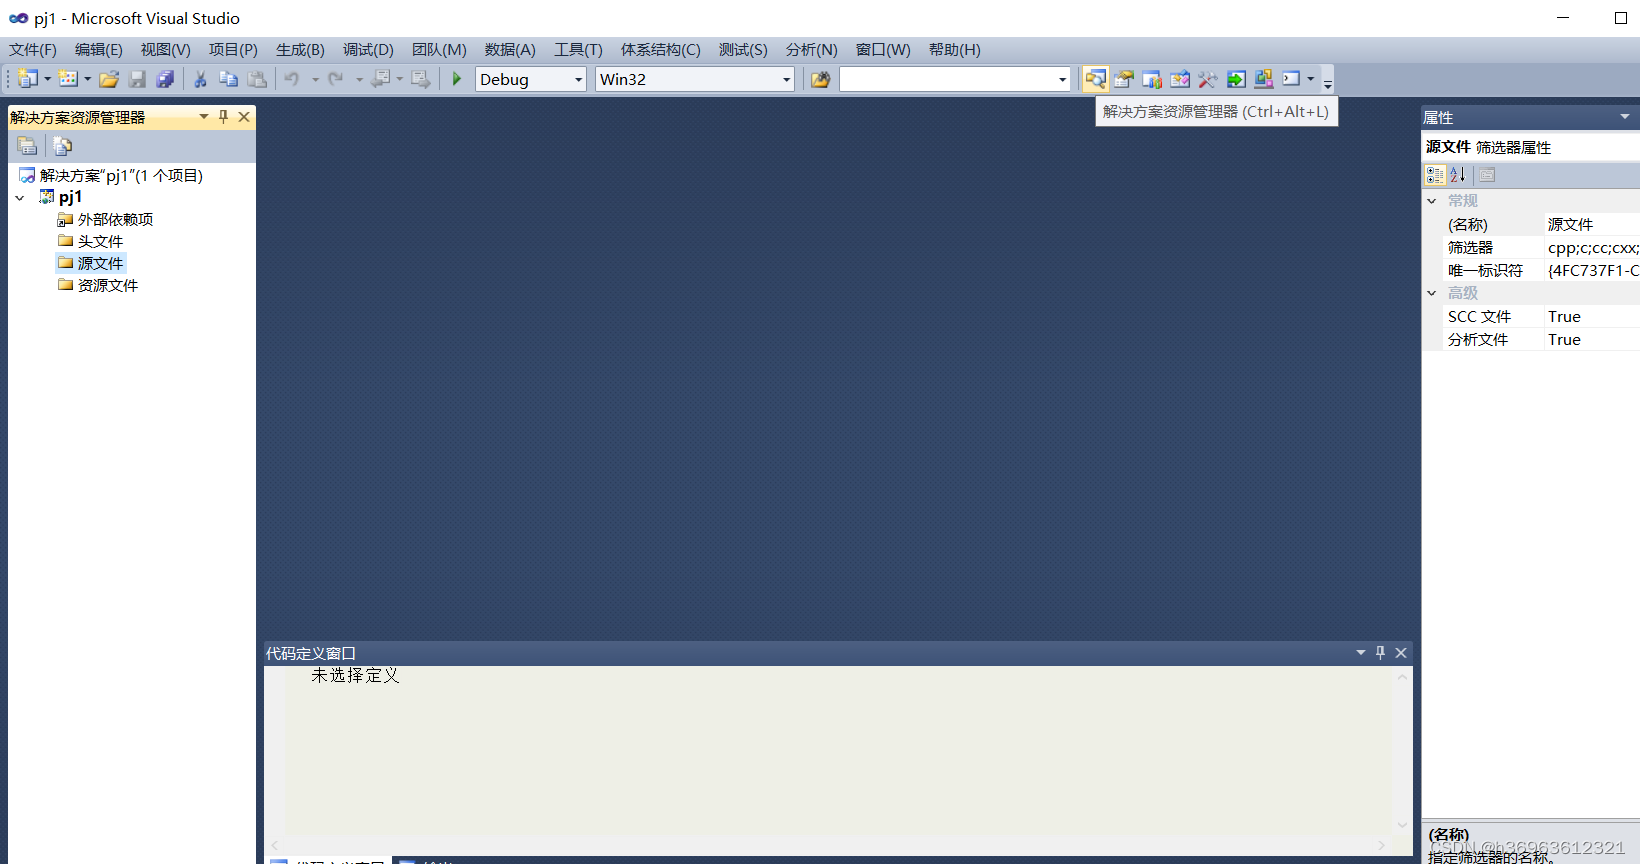Click the Undo arrow icon

tap(292, 79)
